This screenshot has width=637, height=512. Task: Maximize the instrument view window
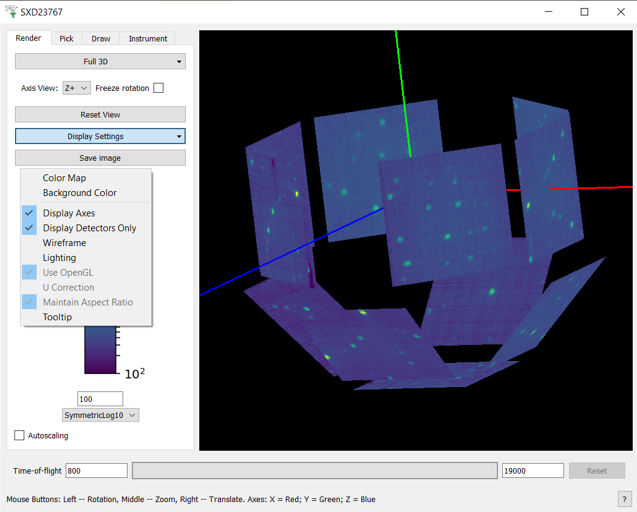[x=584, y=12]
